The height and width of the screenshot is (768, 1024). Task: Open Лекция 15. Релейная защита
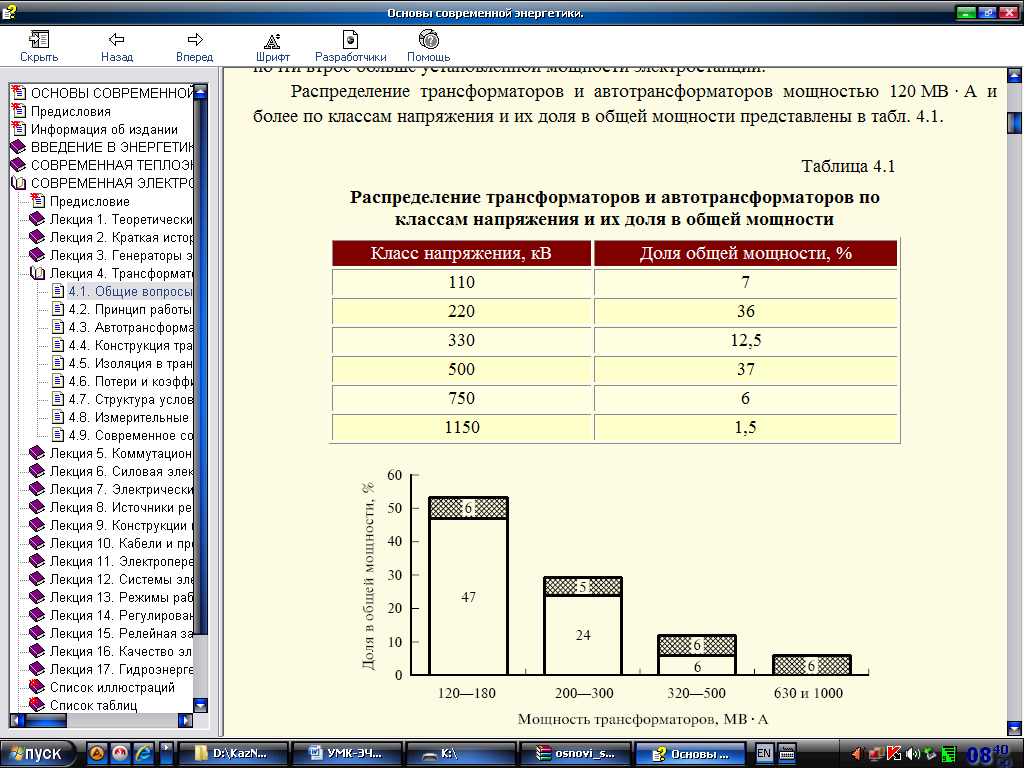121,633
